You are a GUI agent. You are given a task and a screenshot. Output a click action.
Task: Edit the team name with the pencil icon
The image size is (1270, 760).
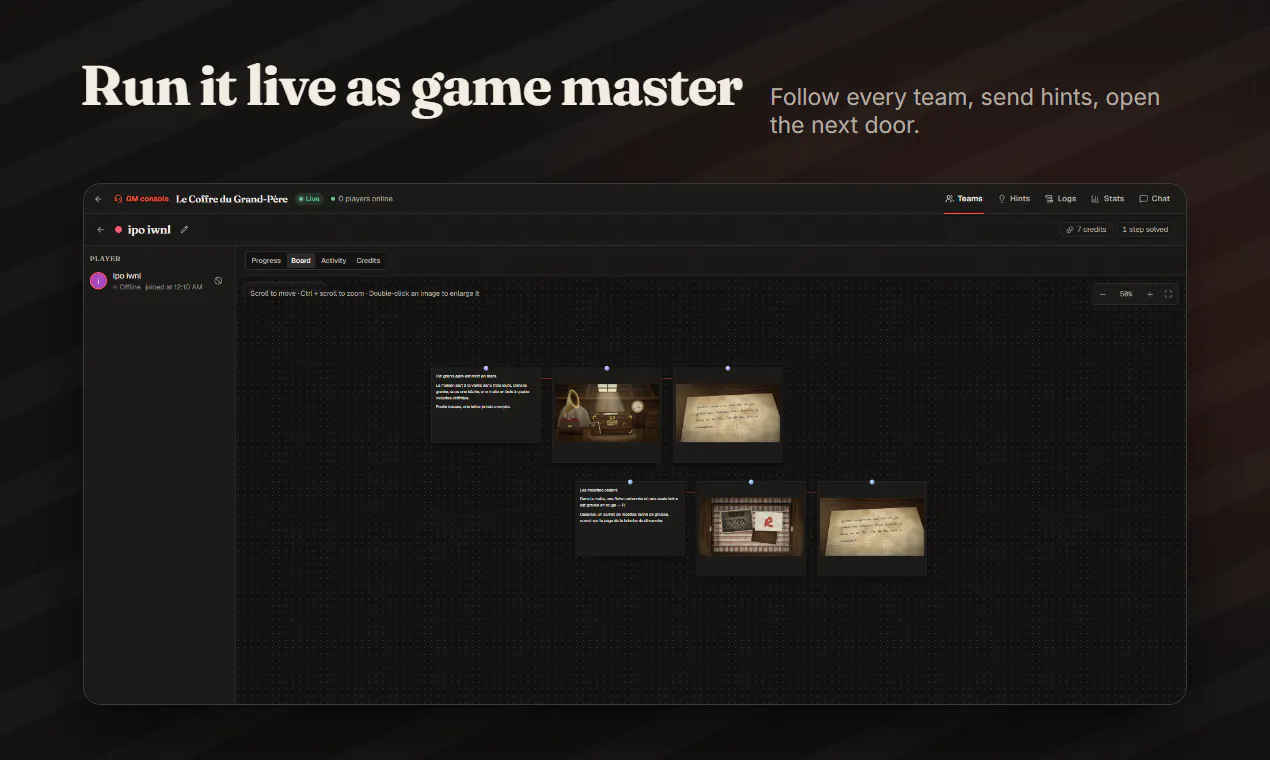coord(184,230)
